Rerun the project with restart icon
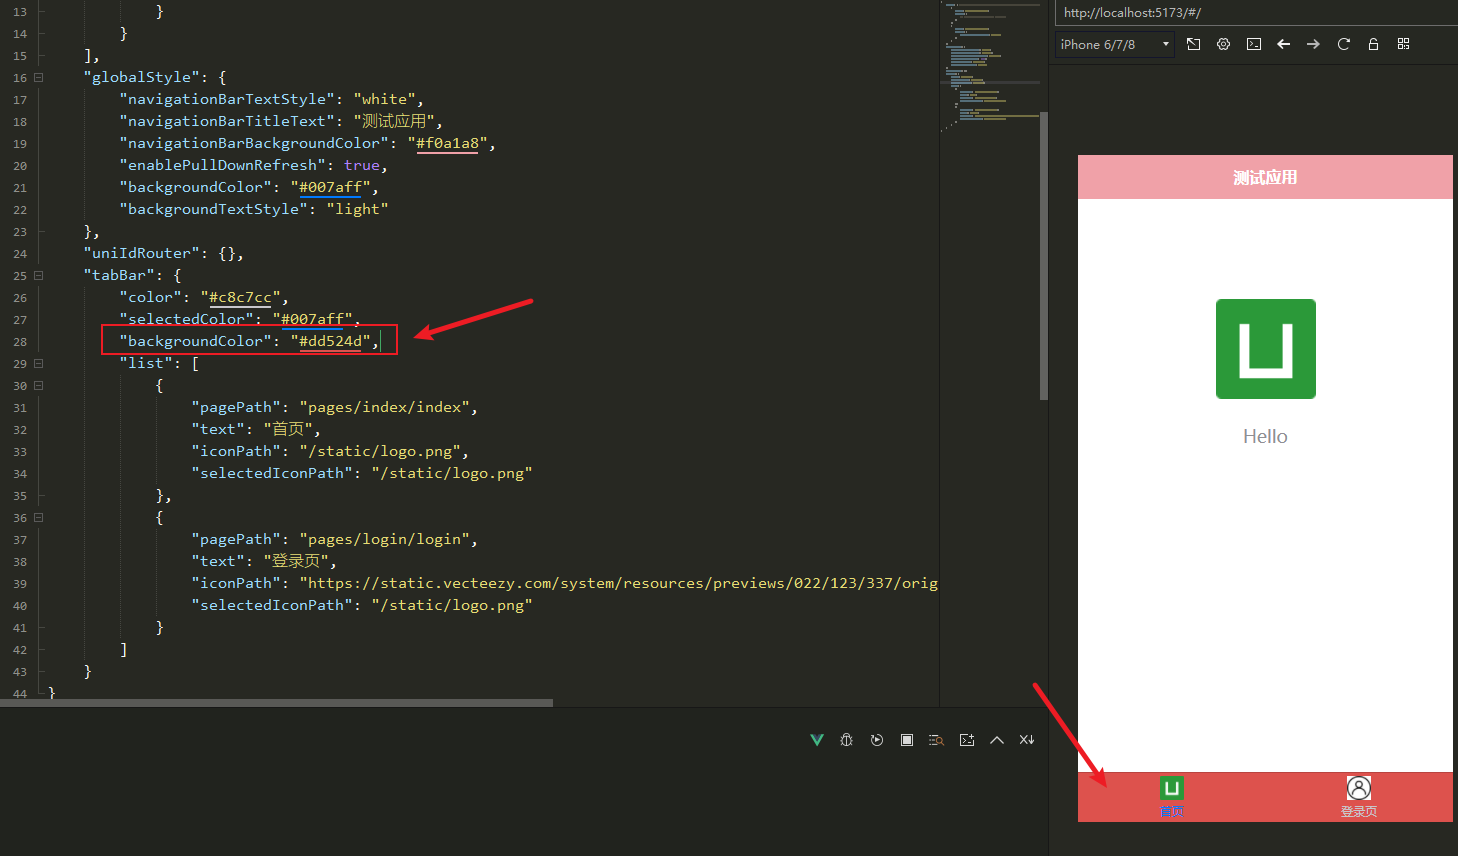 (877, 740)
